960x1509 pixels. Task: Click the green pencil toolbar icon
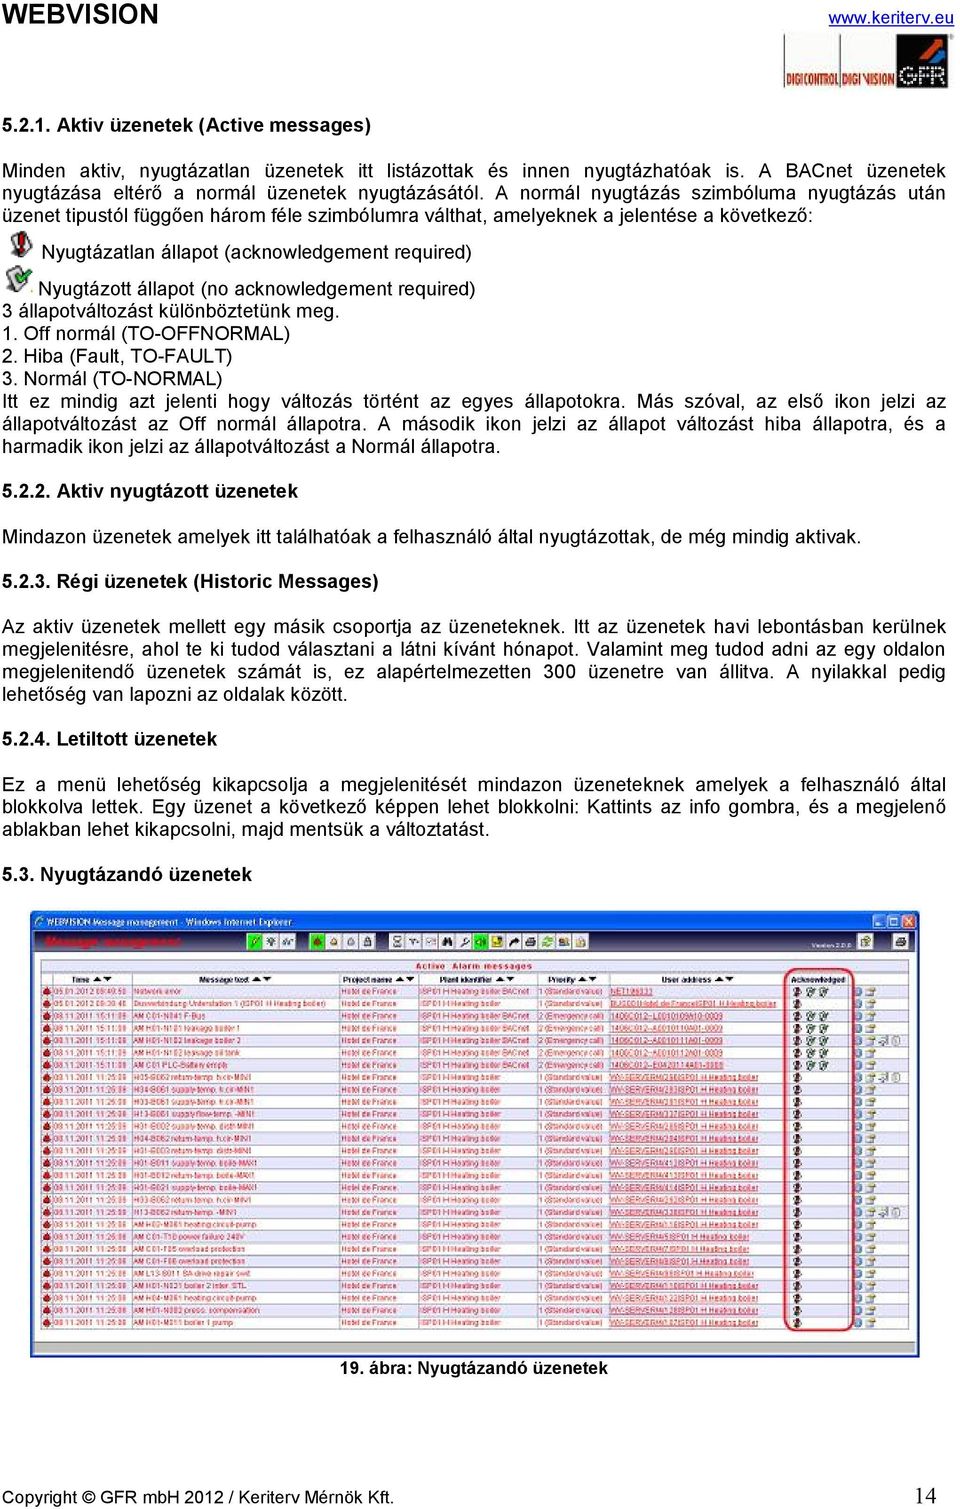coord(255,942)
